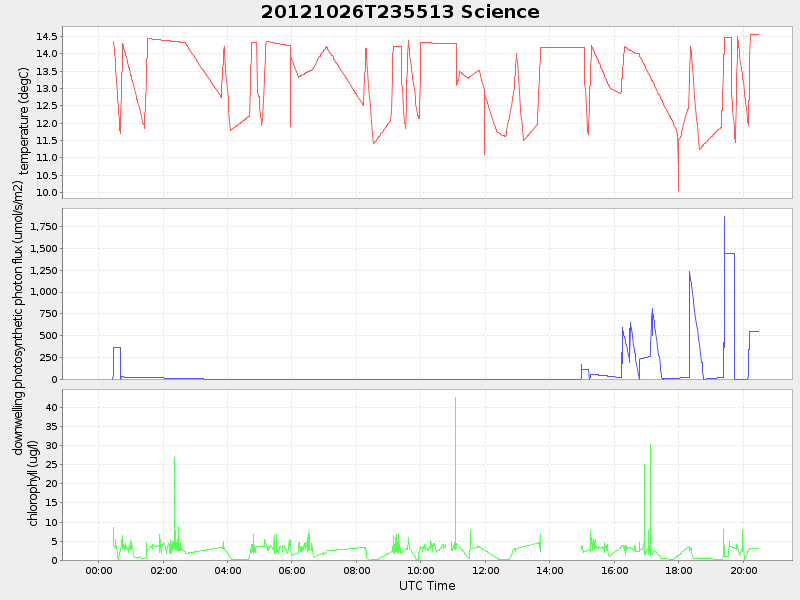Click the tallest gray chlorophyll spike near 11:00

[x=455, y=400]
